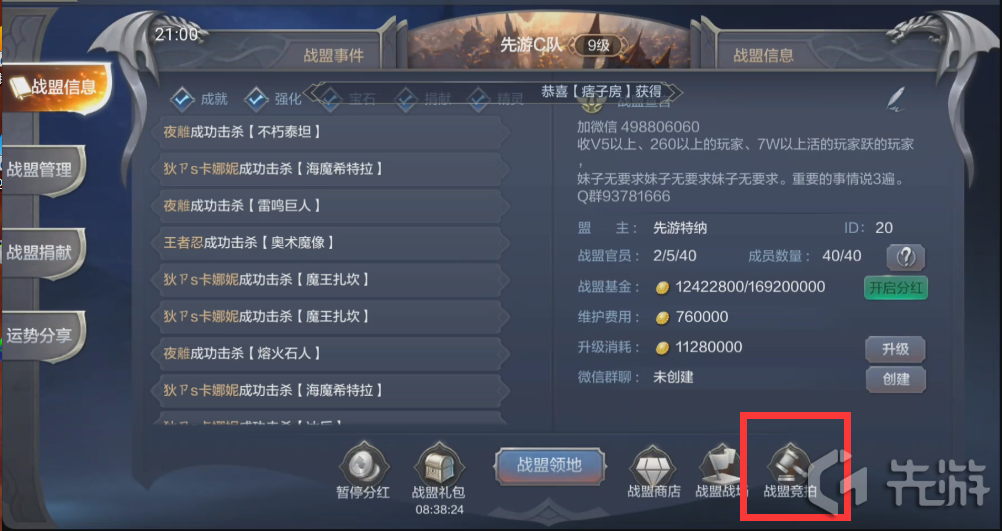Toggle the 成就 filter checkbox
This screenshot has width=1002, height=531.
pyautogui.click(x=182, y=98)
